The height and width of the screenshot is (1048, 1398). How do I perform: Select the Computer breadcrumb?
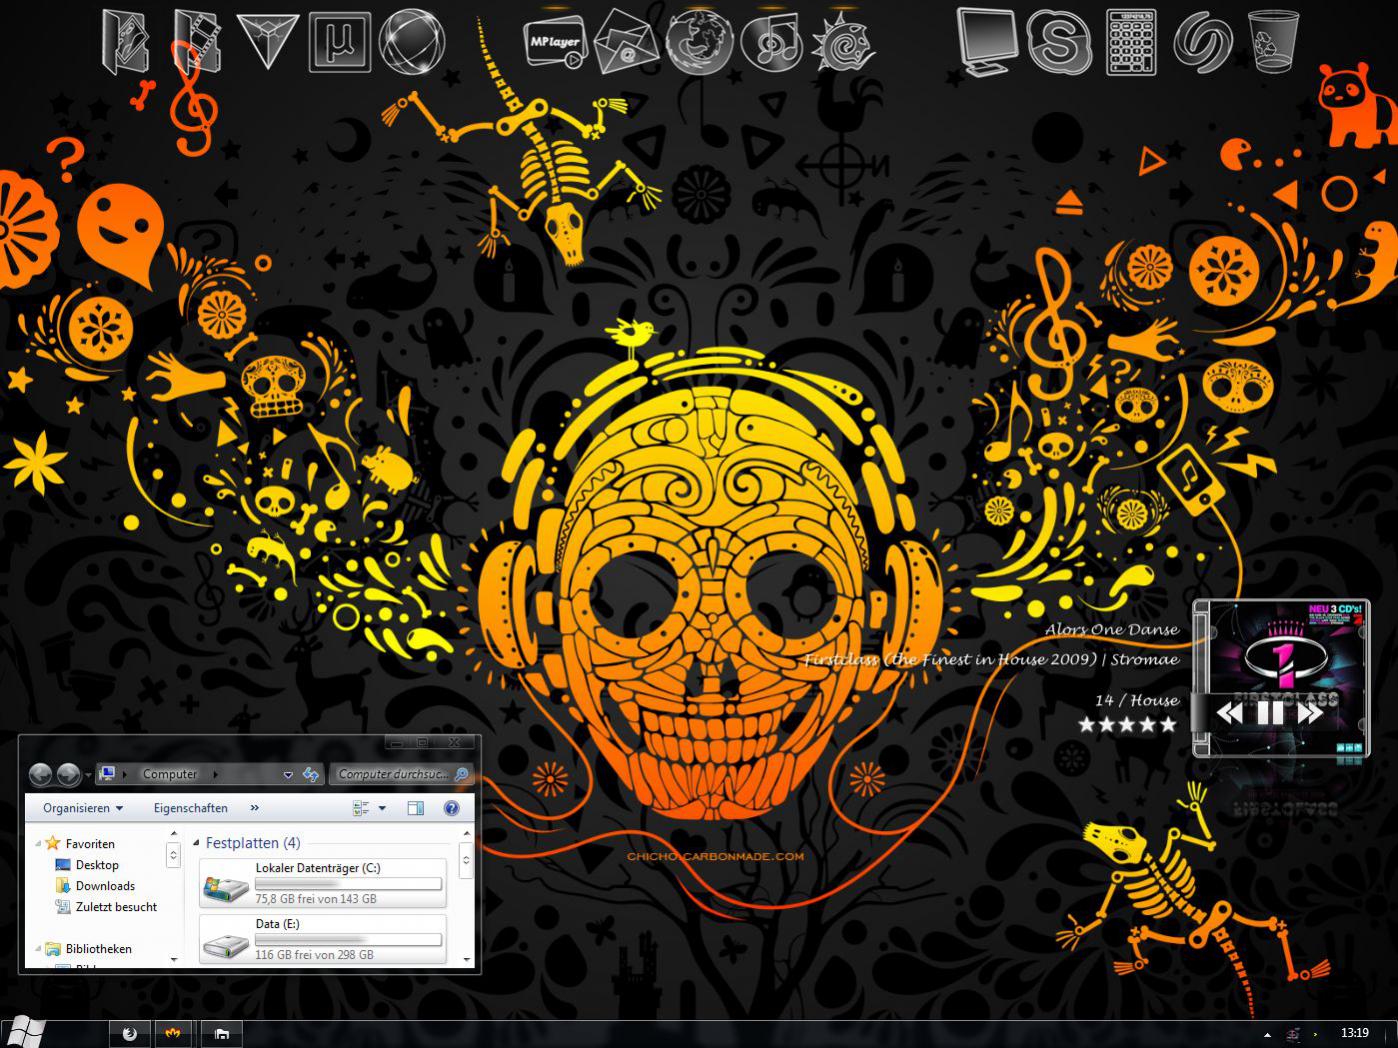pos(170,774)
